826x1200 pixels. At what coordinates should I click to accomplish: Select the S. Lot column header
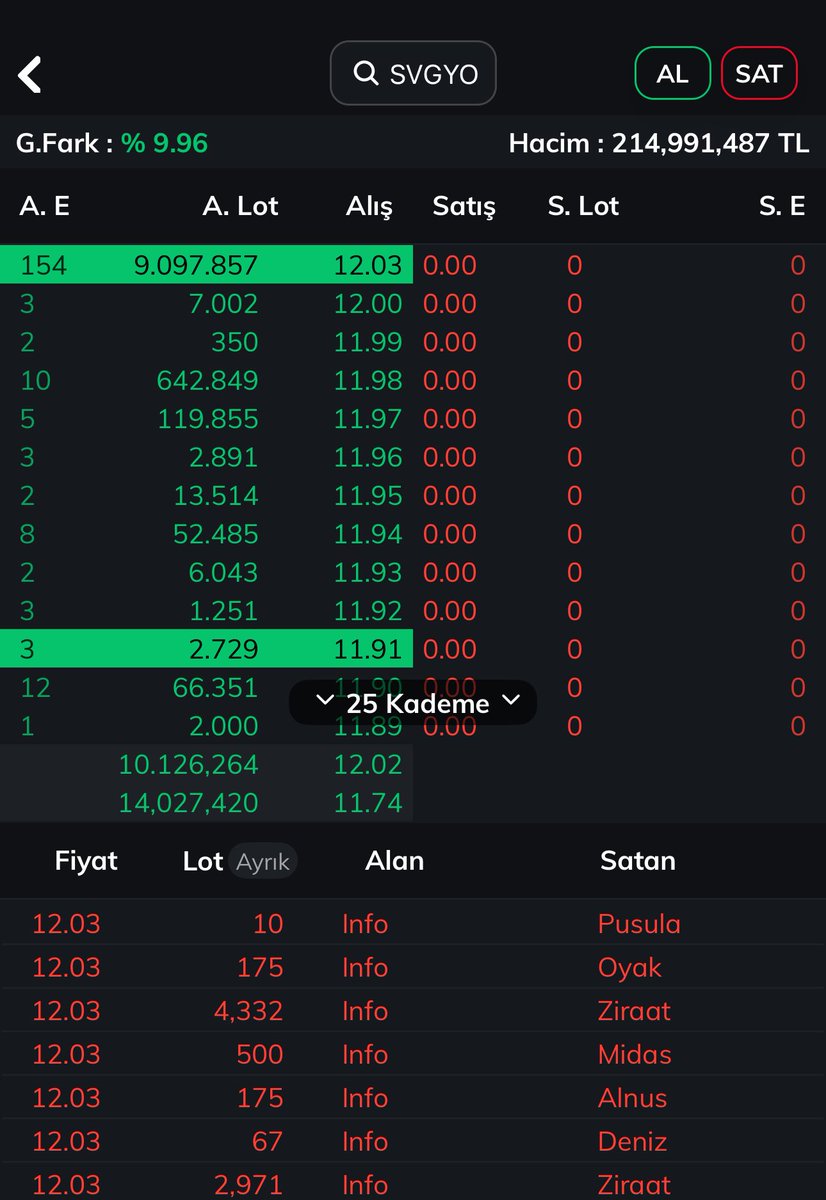pyautogui.click(x=583, y=206)
